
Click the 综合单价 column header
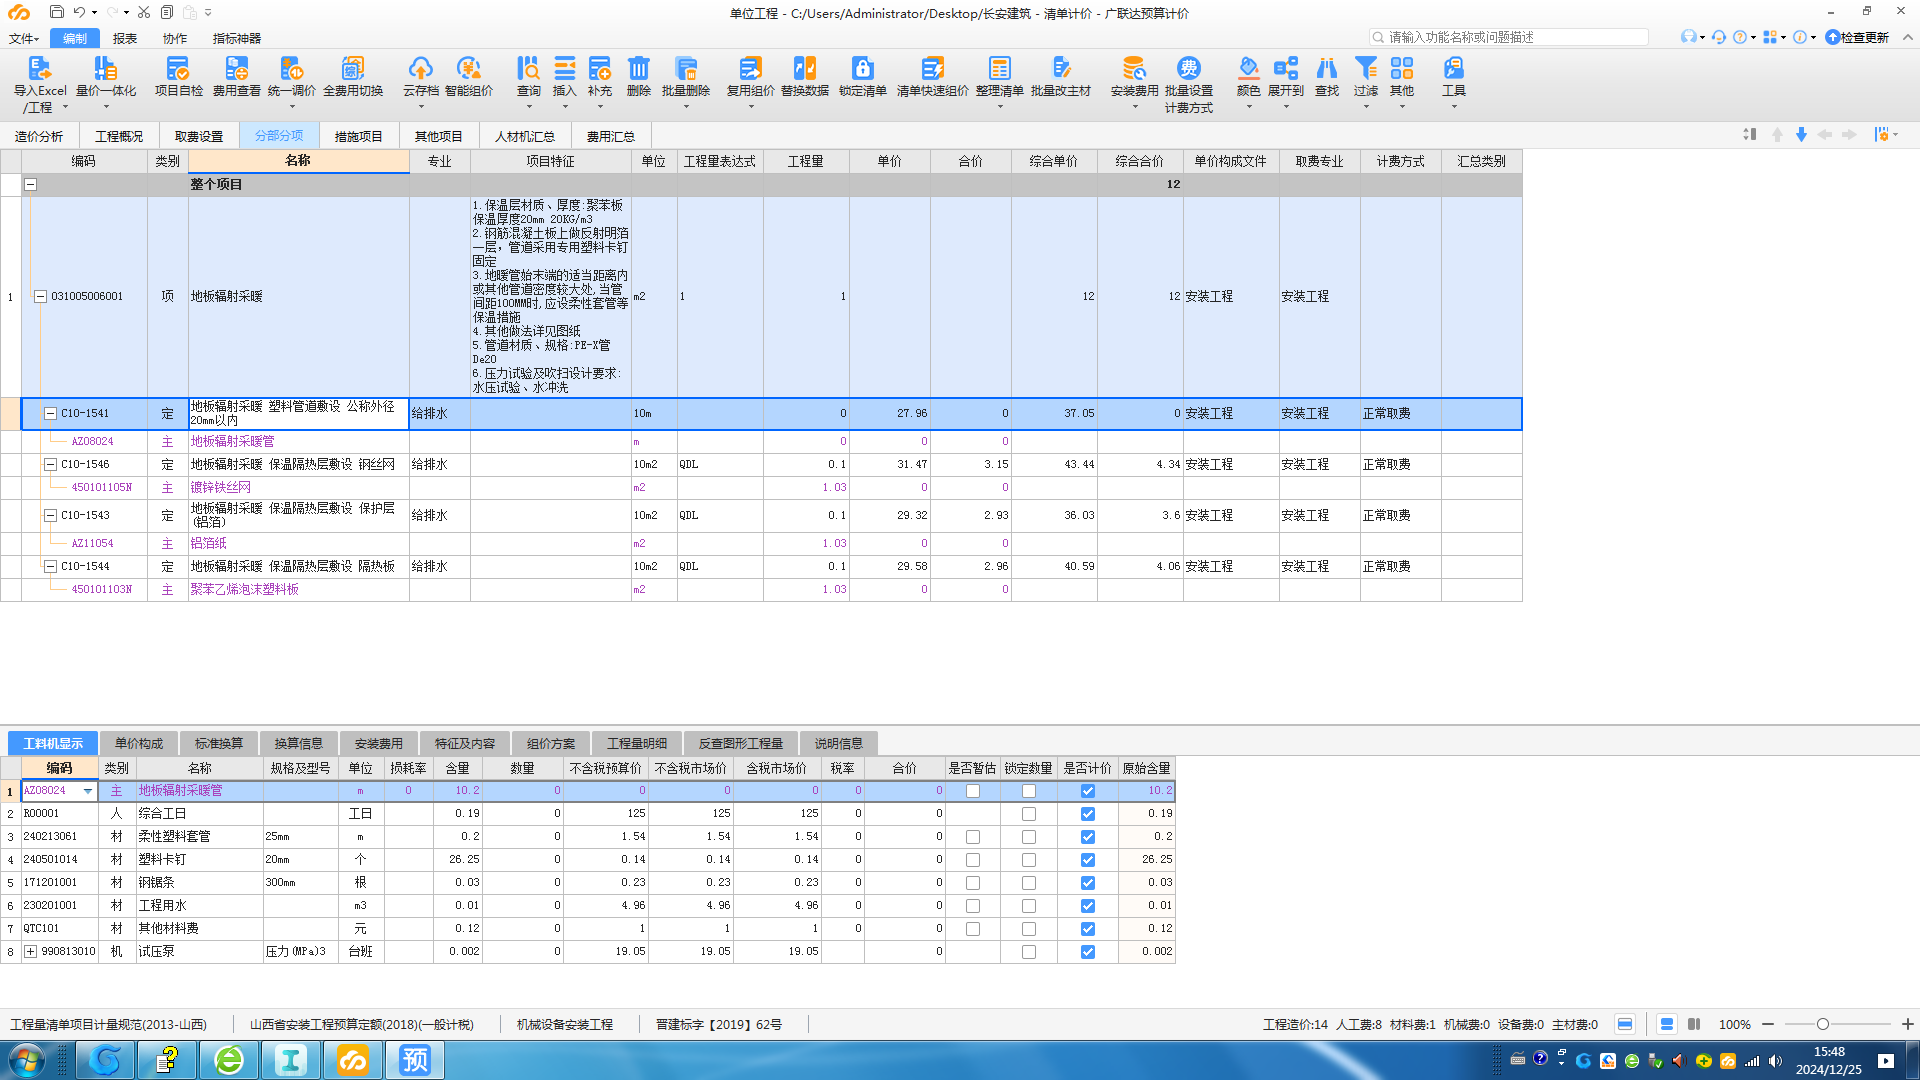(1054, 161)
